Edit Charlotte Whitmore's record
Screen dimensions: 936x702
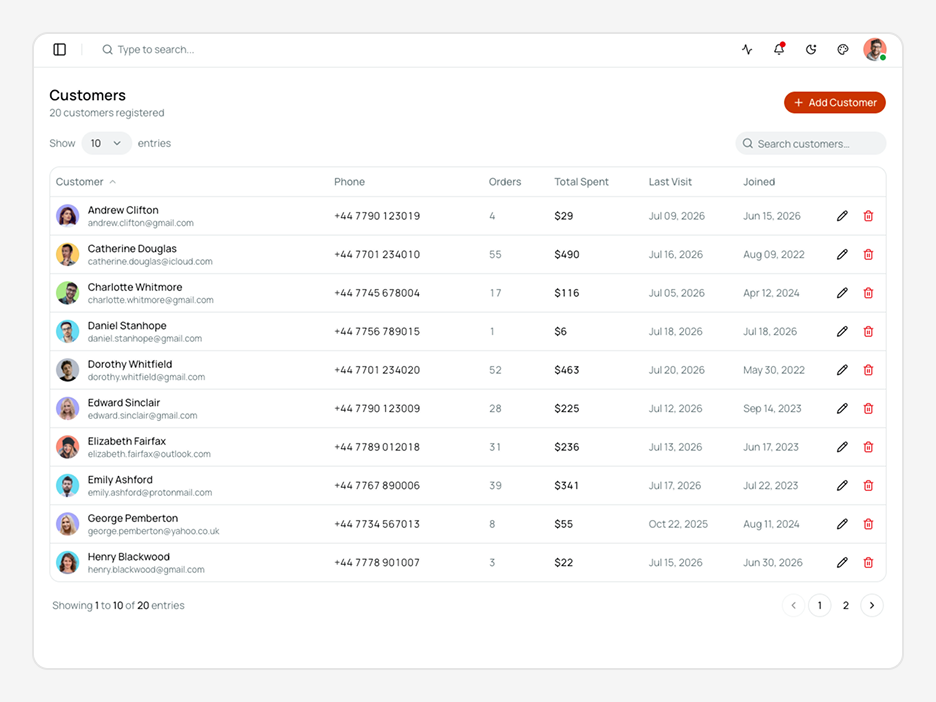842,293
